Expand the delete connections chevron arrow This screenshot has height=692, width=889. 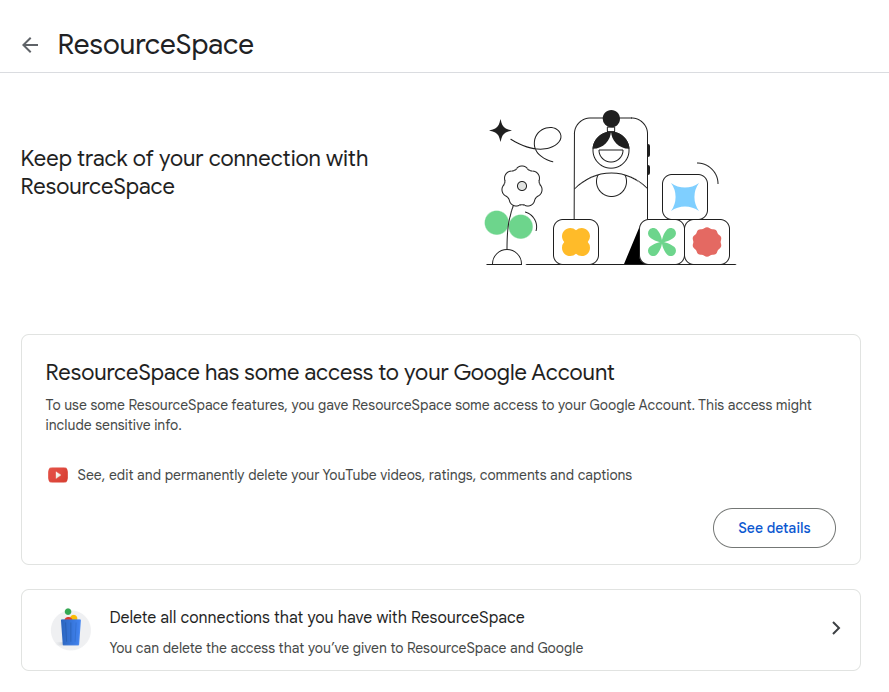pos(836,629)
